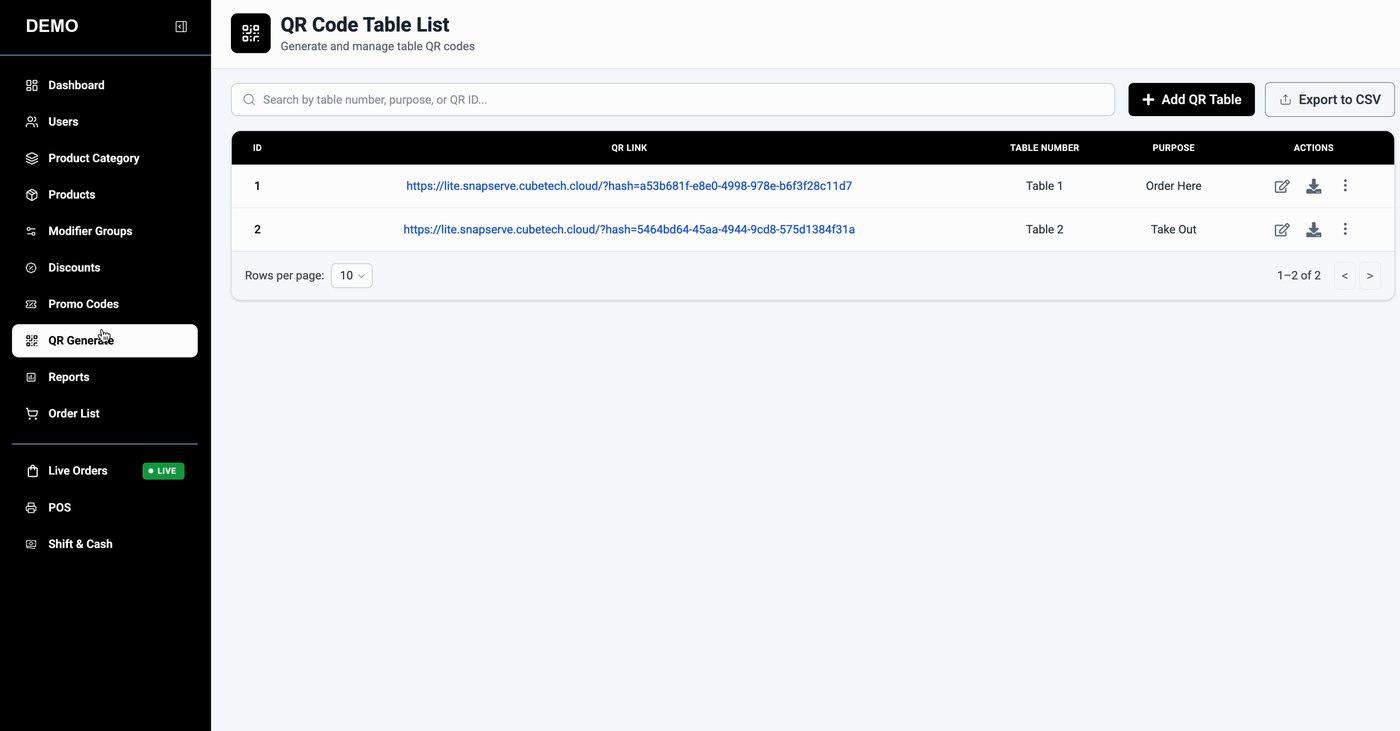Screen dimensions: 1400x731
Task: Click the Take Out purpose cell
Action: 1174,230
